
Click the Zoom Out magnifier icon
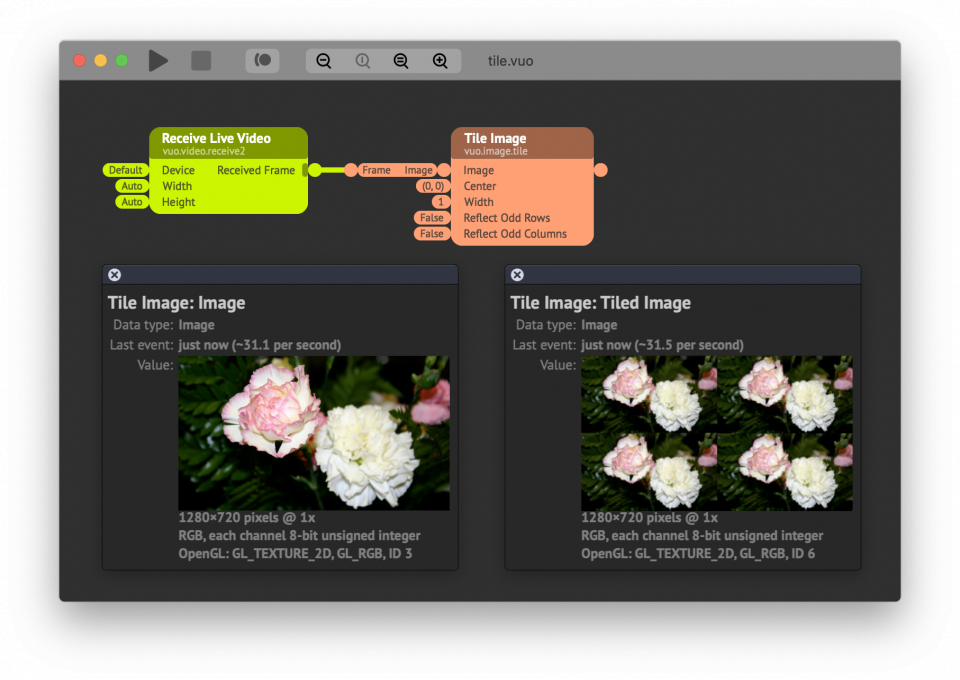point(324,61)
